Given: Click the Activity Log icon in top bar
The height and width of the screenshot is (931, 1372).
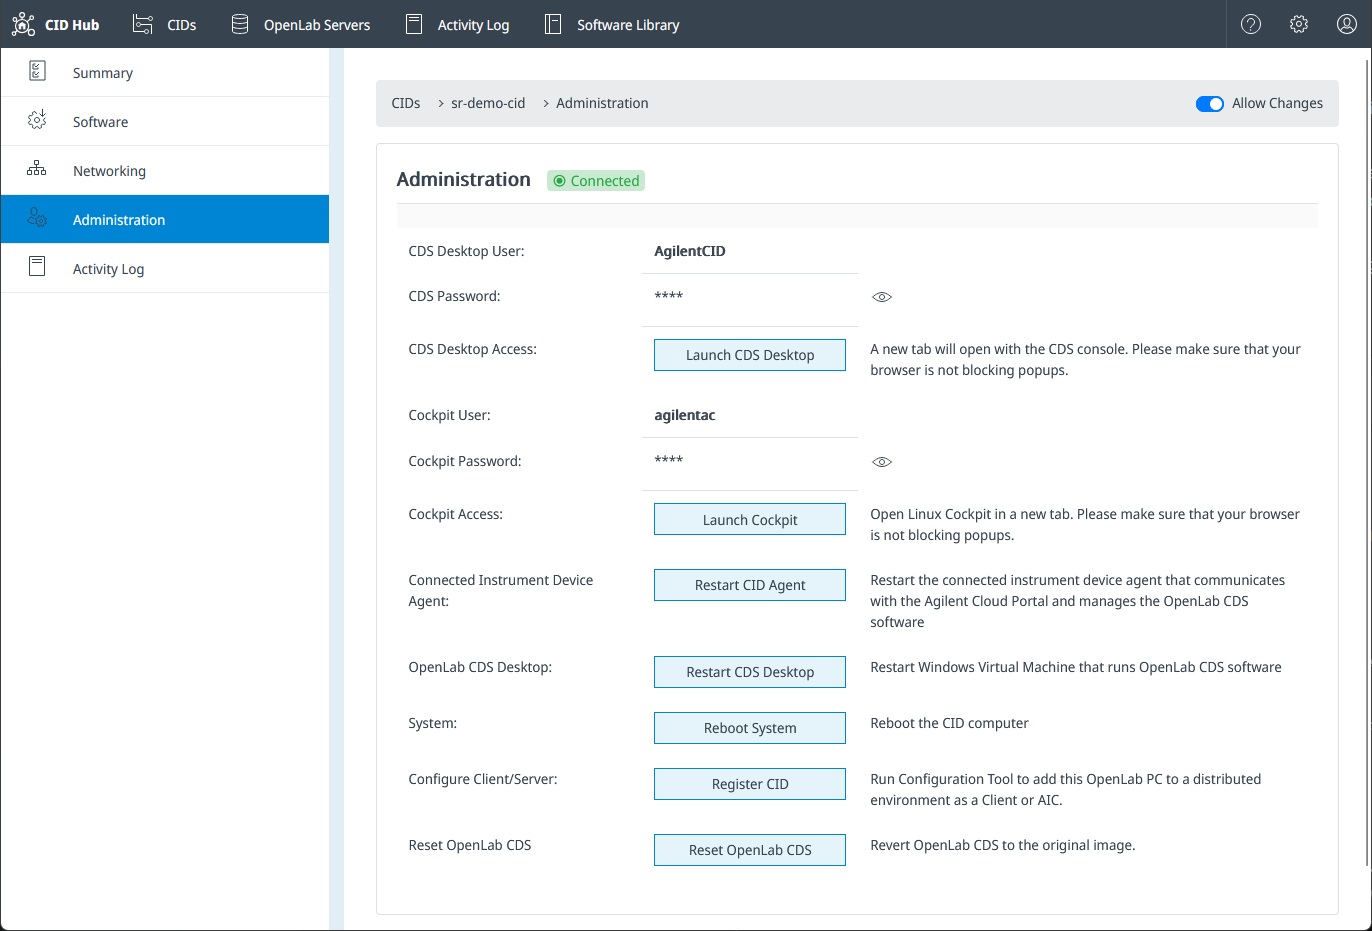Looking at the screenshot, I should [414, 24].
